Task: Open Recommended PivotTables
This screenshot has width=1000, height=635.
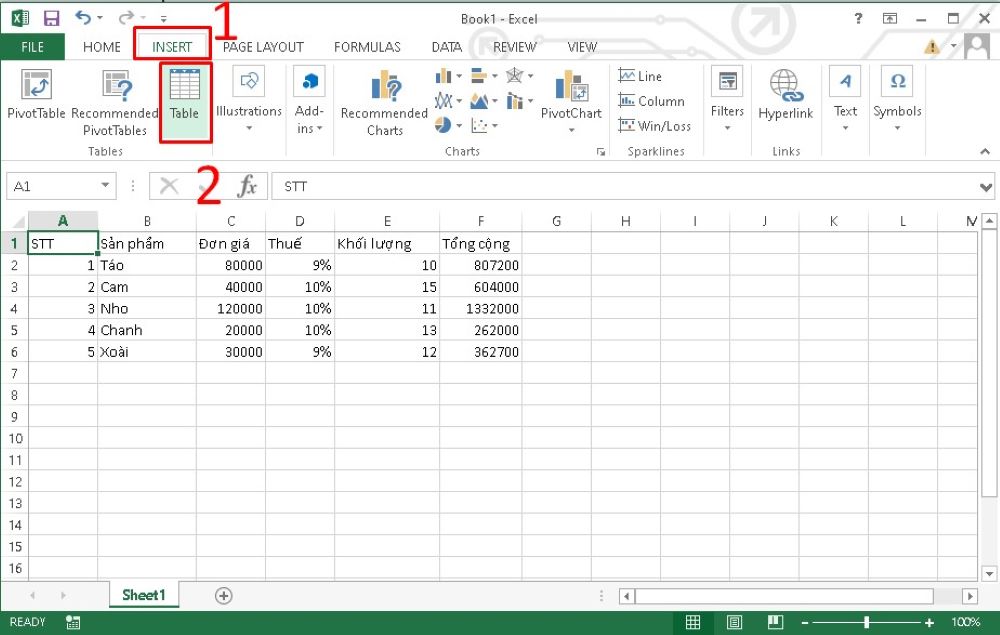Action: 115,102
